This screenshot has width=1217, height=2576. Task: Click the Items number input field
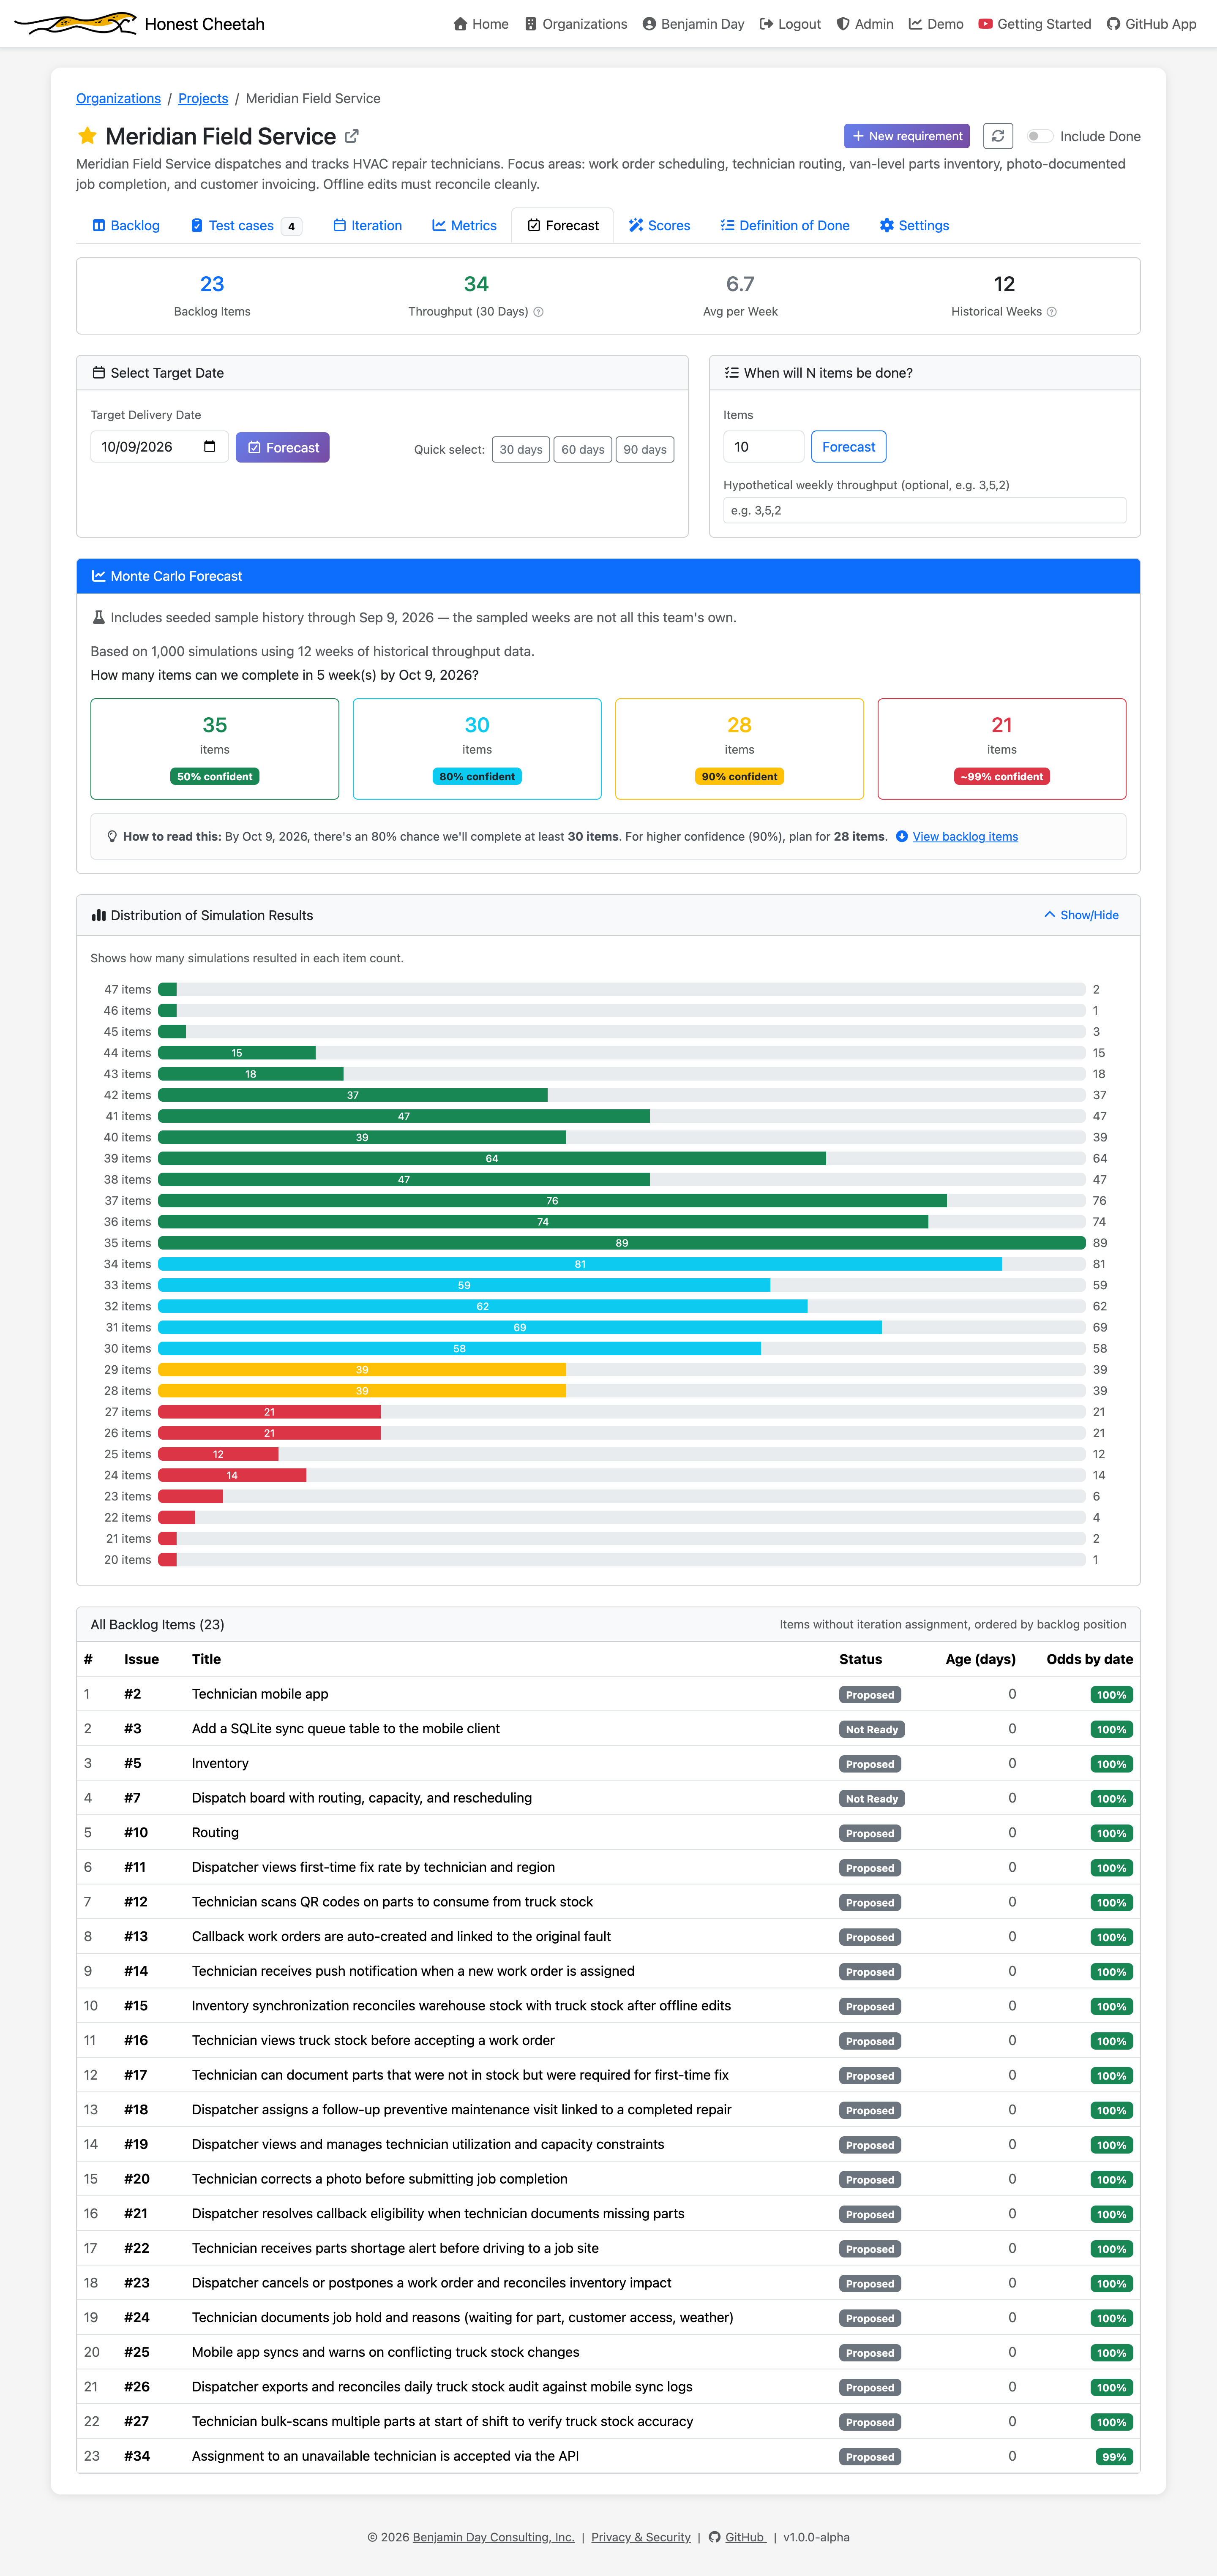[763, 447]
